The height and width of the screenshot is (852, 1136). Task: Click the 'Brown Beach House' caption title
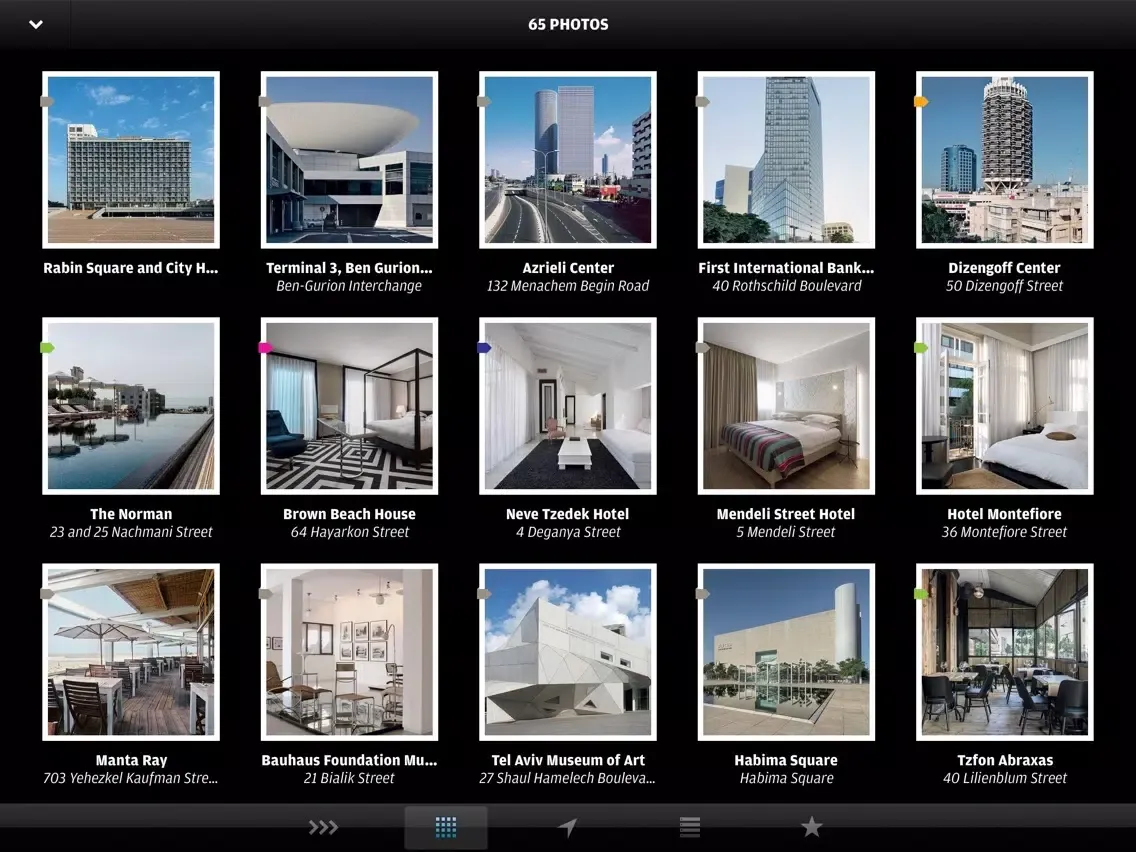pos(349,514)
